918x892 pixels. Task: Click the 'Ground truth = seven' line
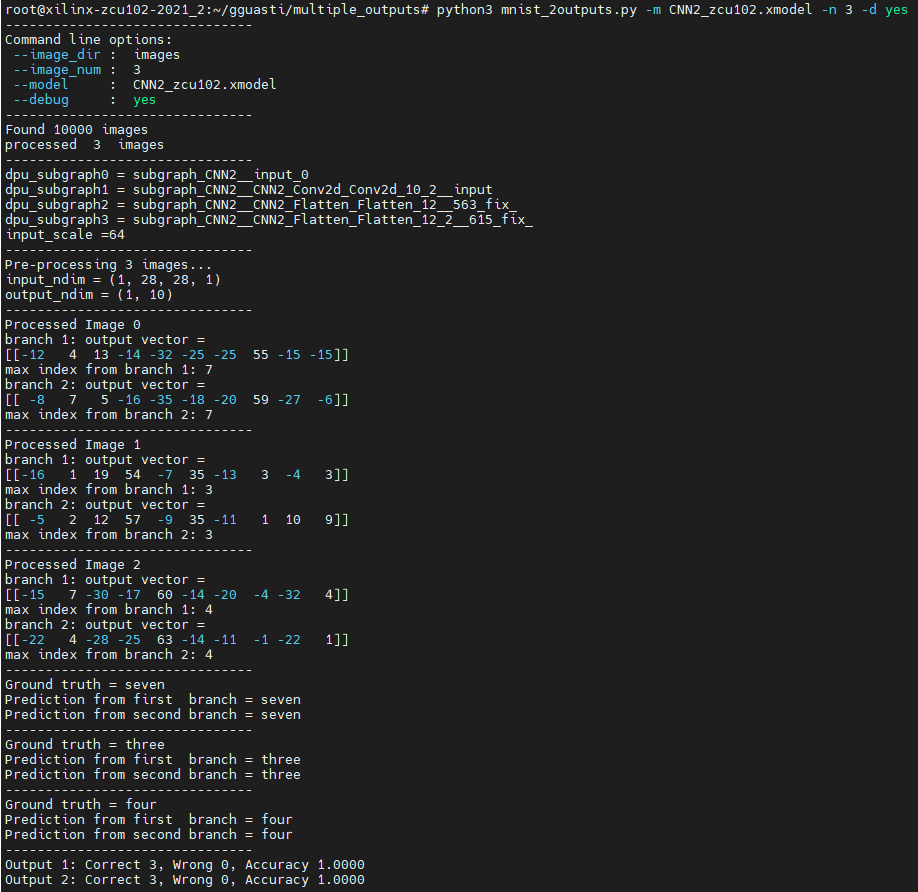84,684
